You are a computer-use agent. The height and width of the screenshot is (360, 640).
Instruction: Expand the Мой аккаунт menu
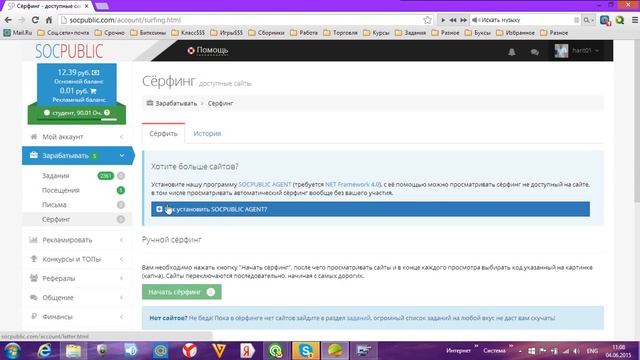point(76,137)
